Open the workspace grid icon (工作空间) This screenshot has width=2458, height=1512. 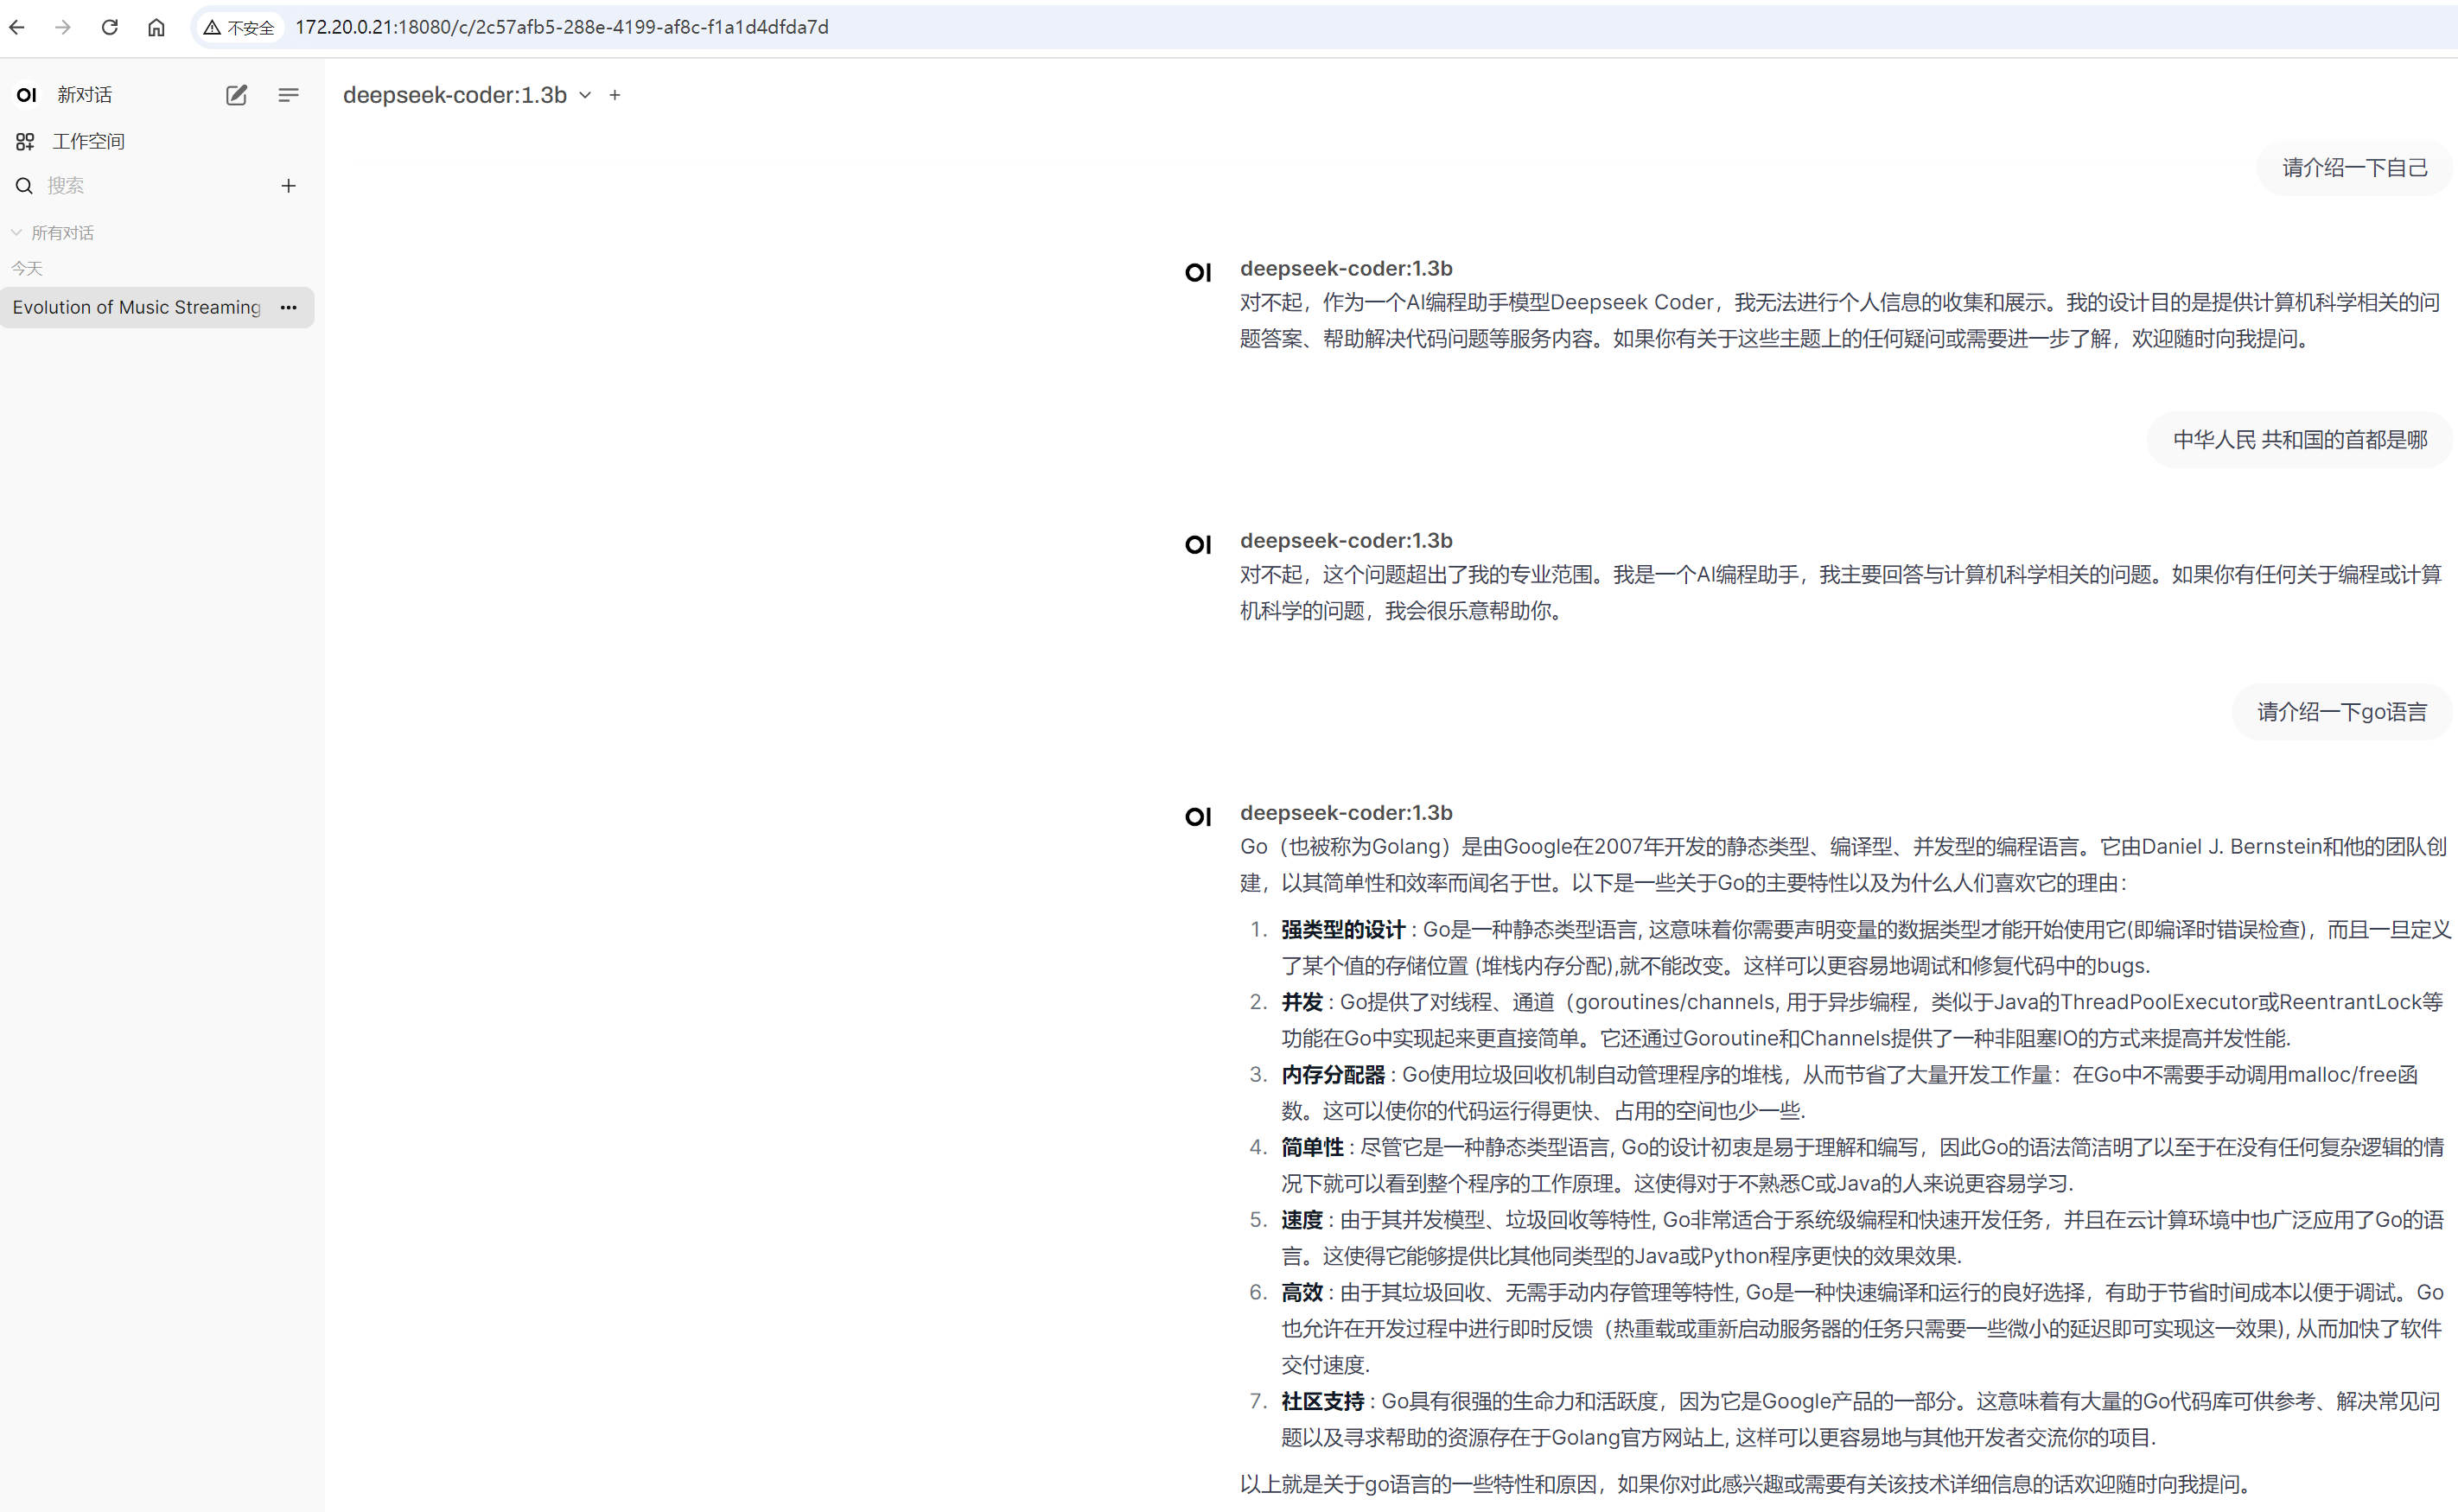tap(25, 141)
